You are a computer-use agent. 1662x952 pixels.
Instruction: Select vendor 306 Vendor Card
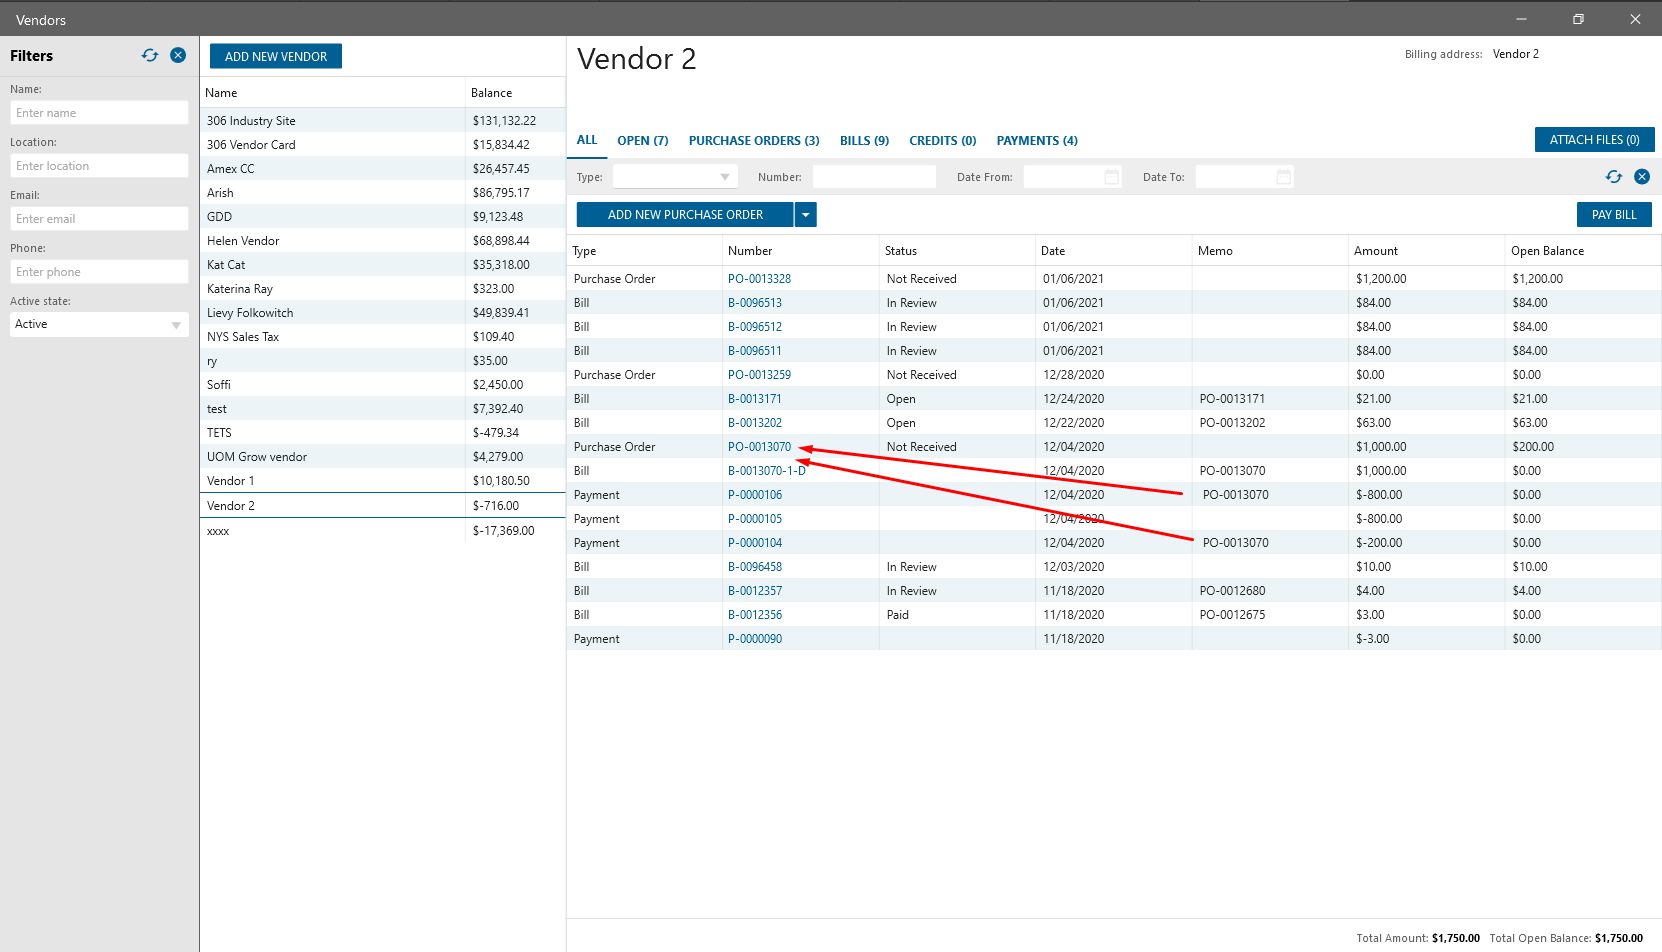[x=382, y=144]
